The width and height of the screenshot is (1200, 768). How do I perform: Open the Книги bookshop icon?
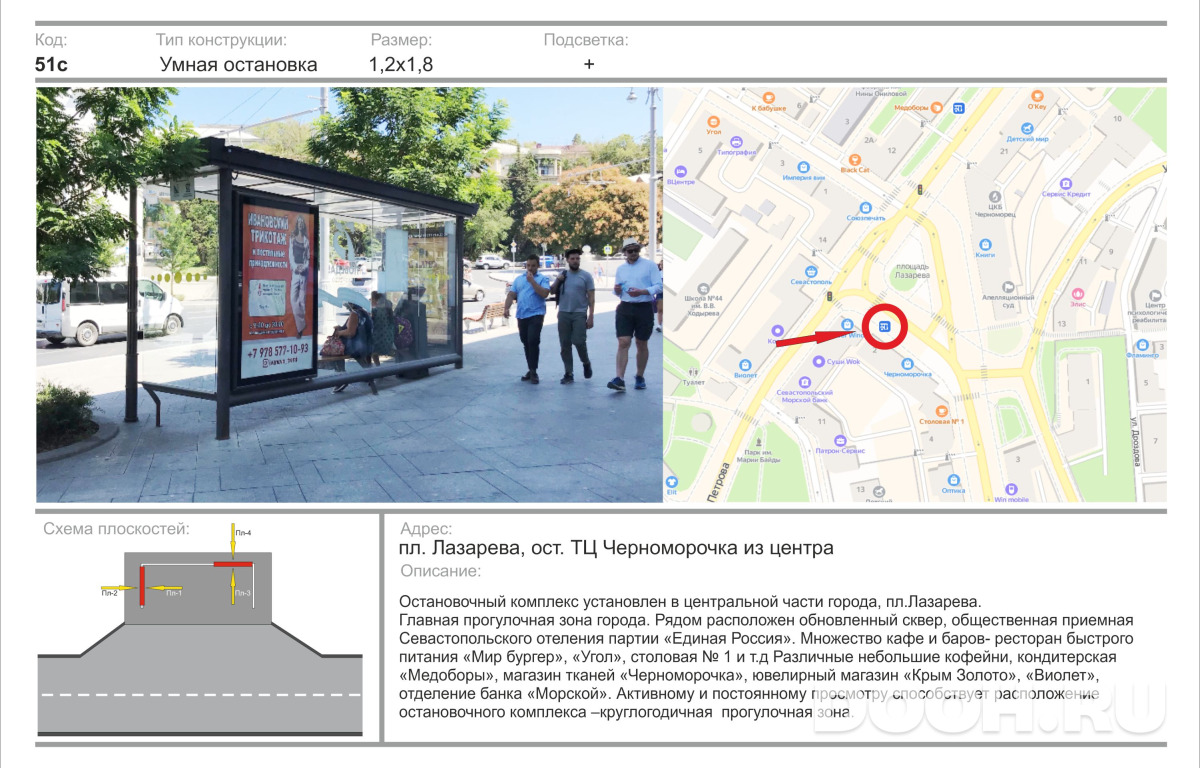pyautogui.click(x=985, y=244)
